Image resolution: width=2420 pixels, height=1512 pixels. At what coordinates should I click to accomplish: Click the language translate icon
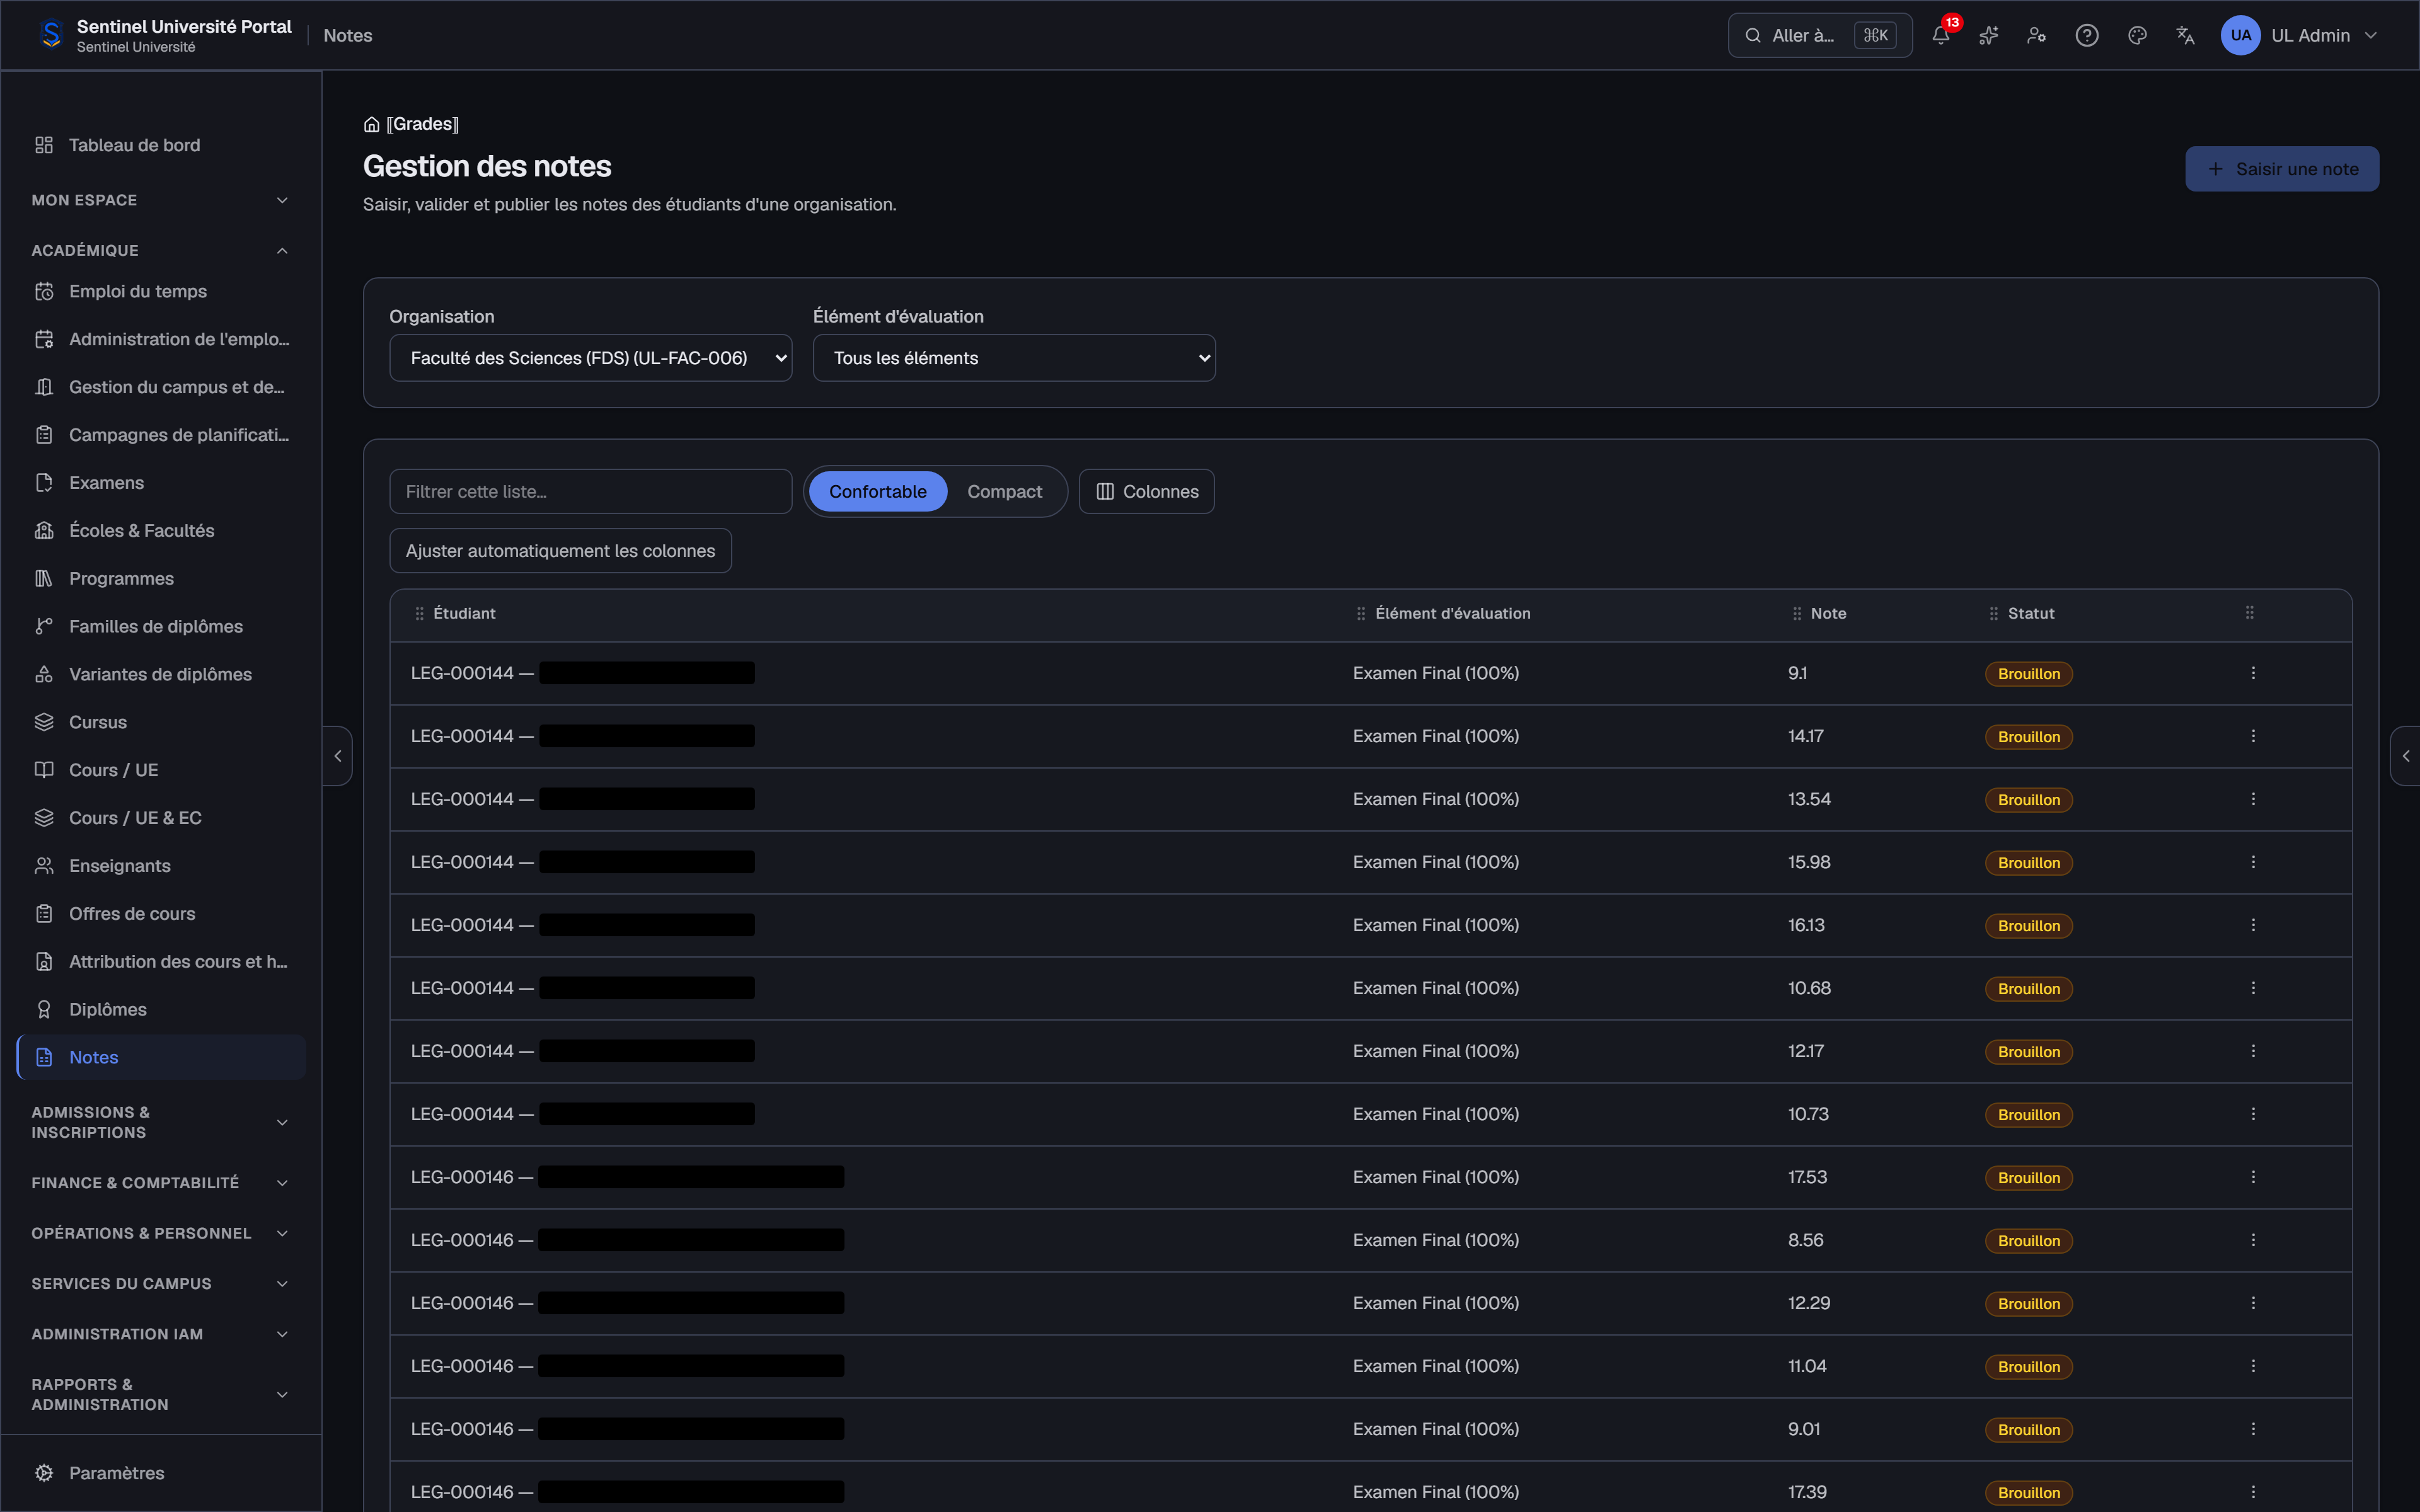click(2186, 35)
